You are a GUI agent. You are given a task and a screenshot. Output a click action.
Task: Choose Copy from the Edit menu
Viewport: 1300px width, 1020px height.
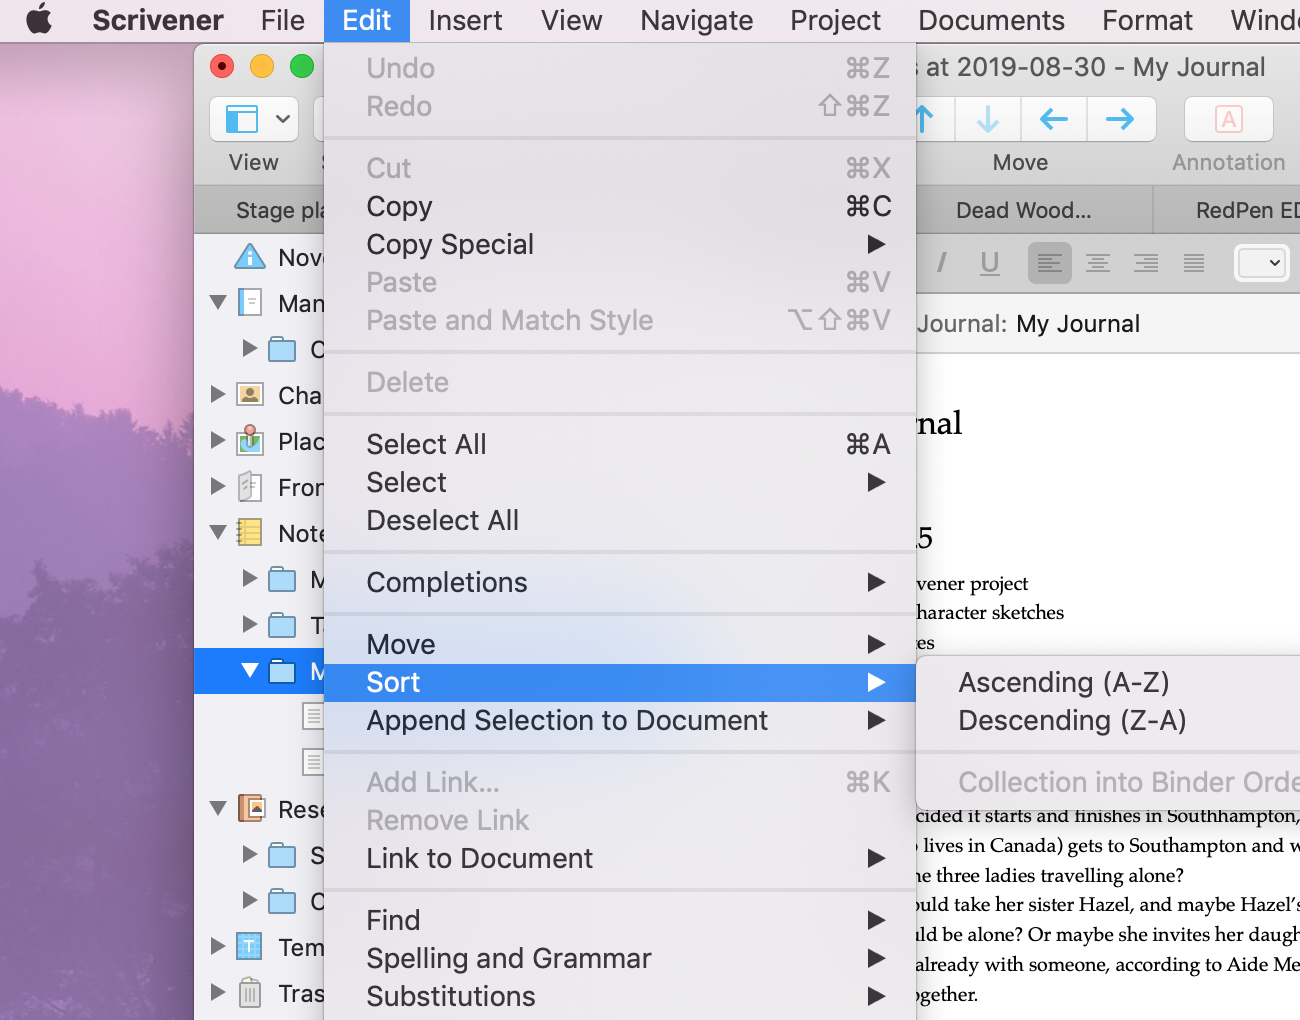click(620, 206)
